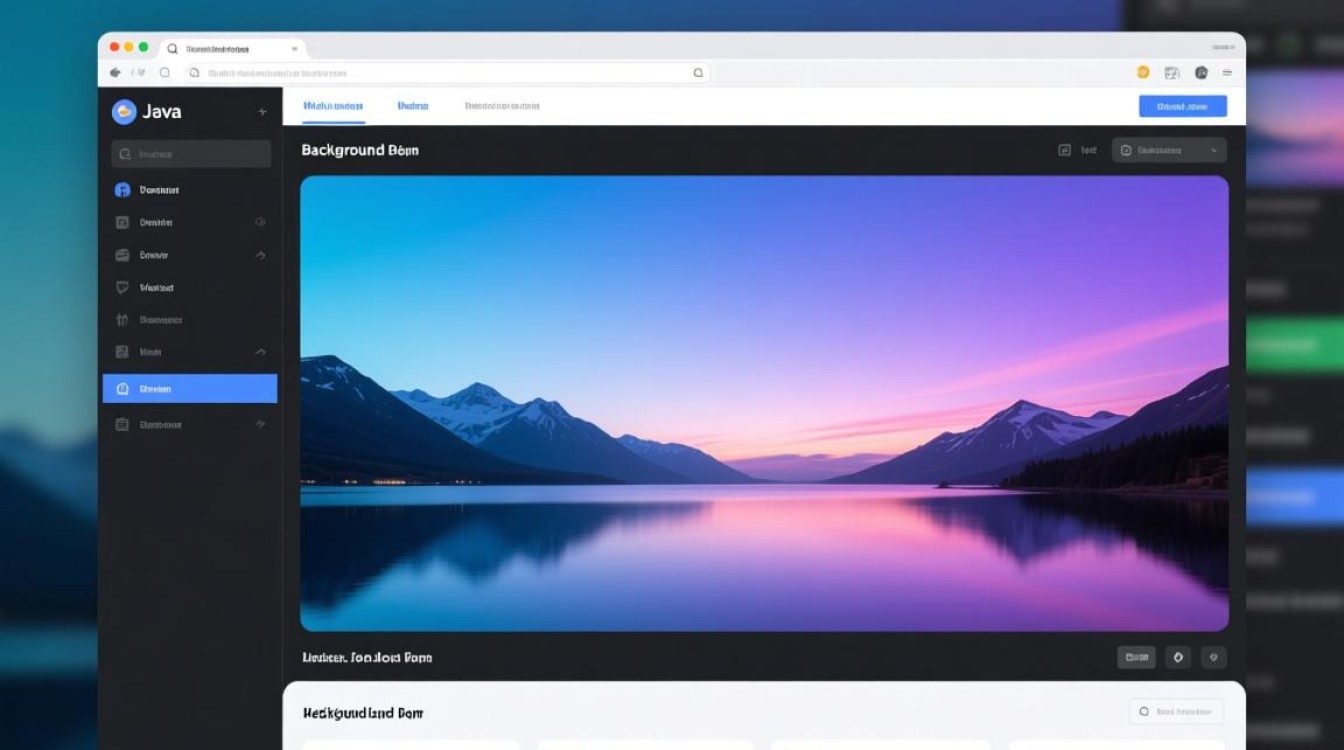This screenshot has height=750, width=1344.
Task: Switch to the second blue tab
Action: (x=412, y=106)
